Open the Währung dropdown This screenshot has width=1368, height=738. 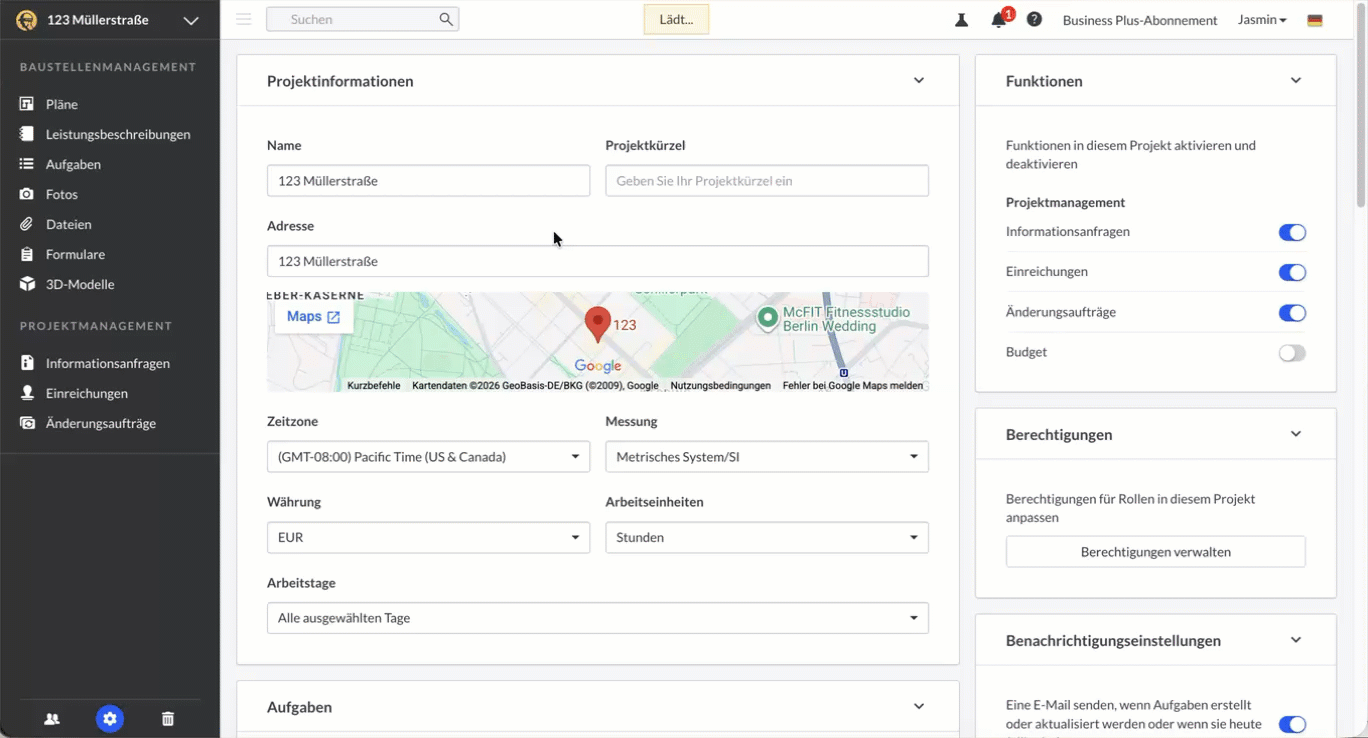[x=428, y=538]
